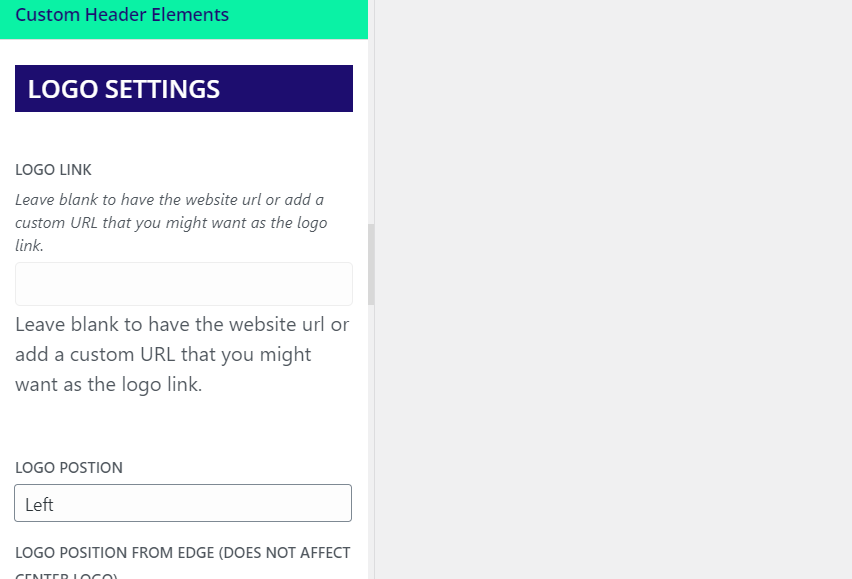This screenshot has height=579, width=852.
Task: Click the right end of Logo Position box
Action: coord(335,503)
